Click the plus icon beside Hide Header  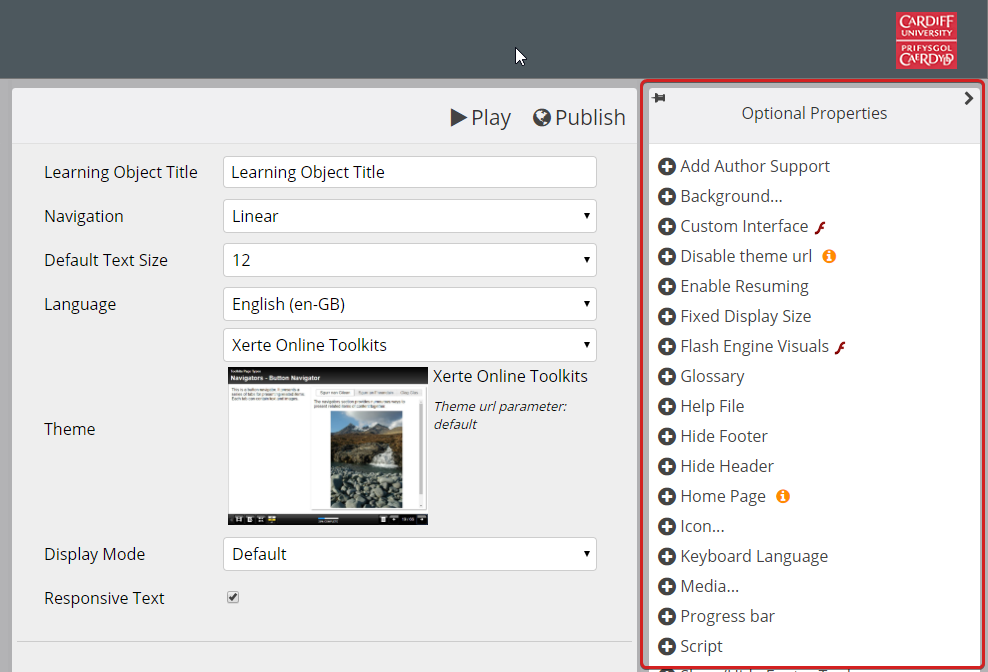click(x=667, y=466)
